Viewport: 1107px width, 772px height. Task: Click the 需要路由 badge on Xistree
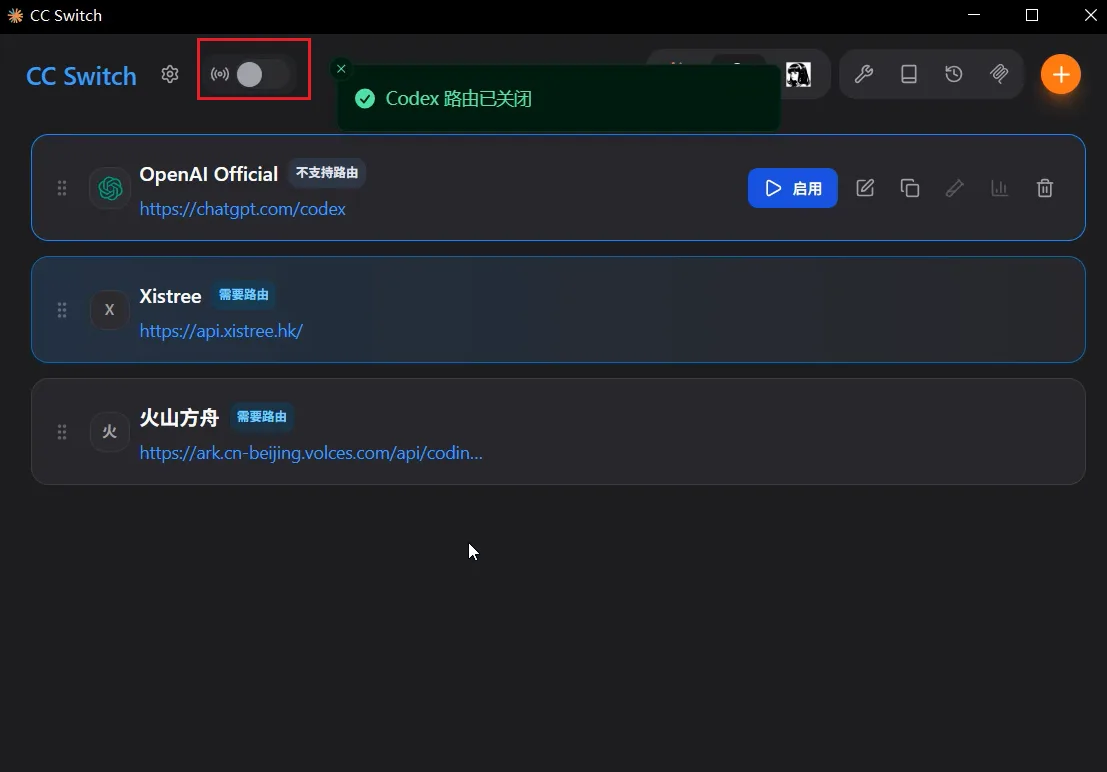pos(244,295)
